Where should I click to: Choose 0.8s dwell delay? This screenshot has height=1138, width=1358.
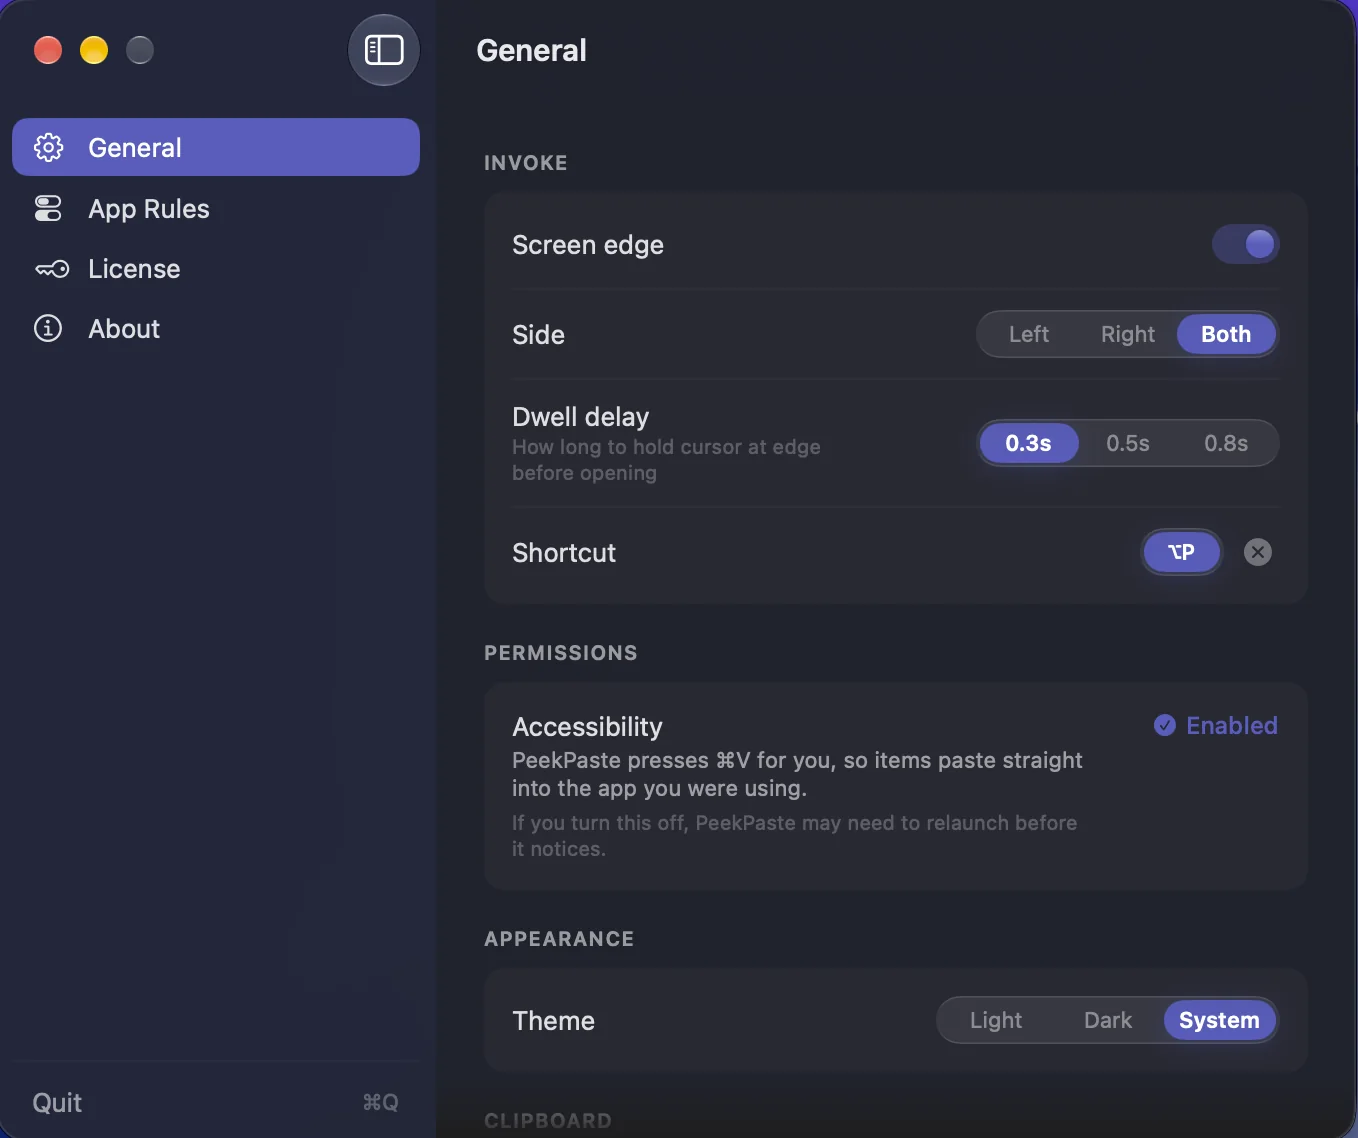[1226, 443]
